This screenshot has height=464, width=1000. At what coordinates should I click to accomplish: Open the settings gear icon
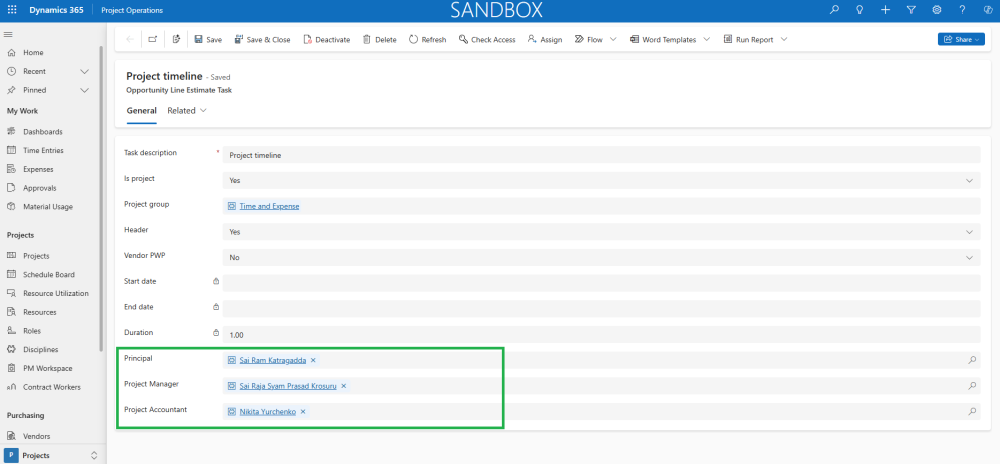point(937,10)
